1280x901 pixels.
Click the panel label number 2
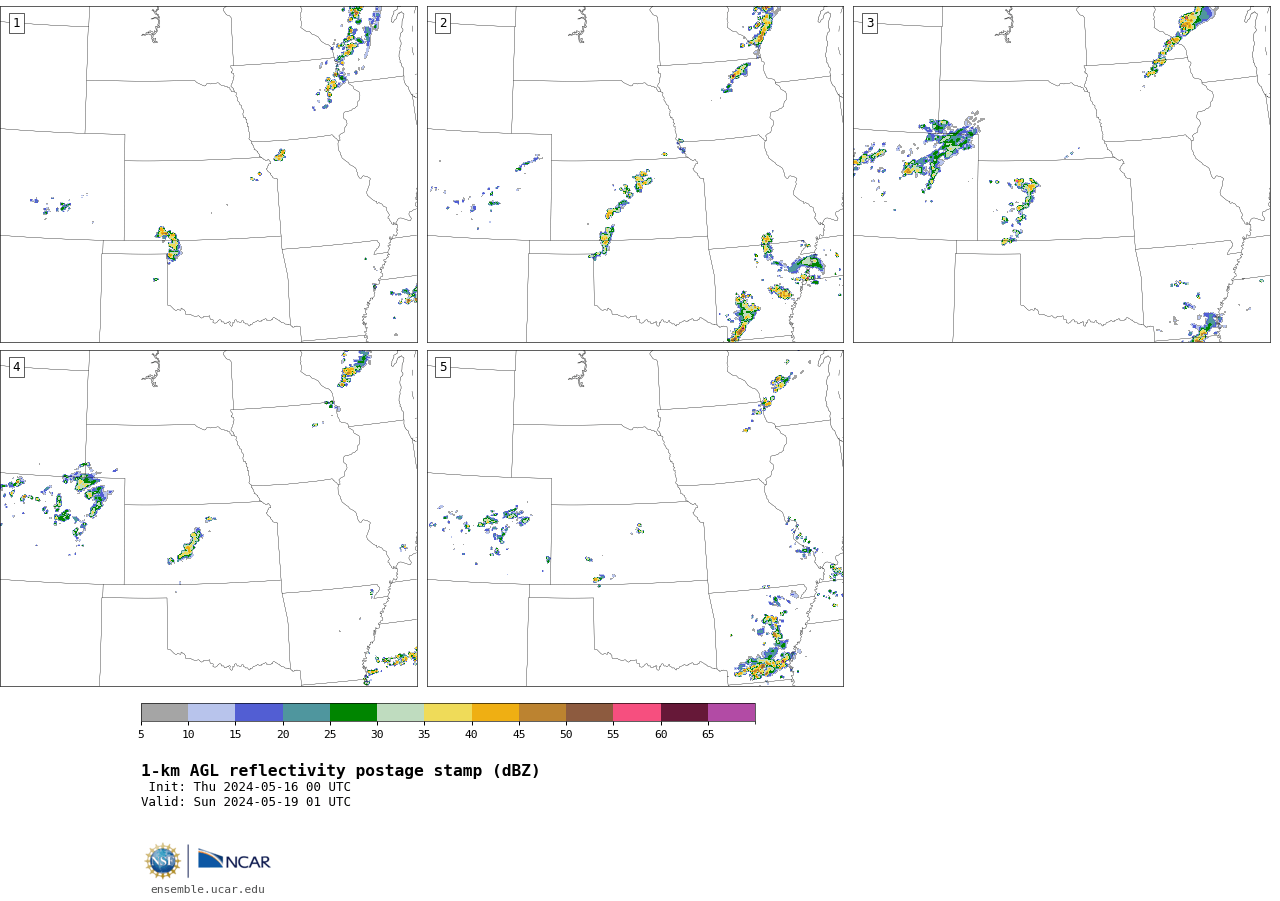443,23
